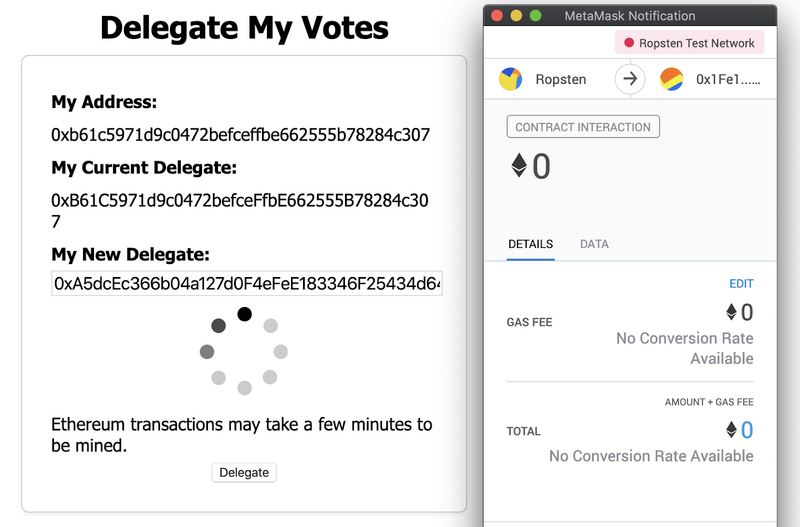Click the My Address value text
This screenshot has width=800, height=527.
click(240, 135)
